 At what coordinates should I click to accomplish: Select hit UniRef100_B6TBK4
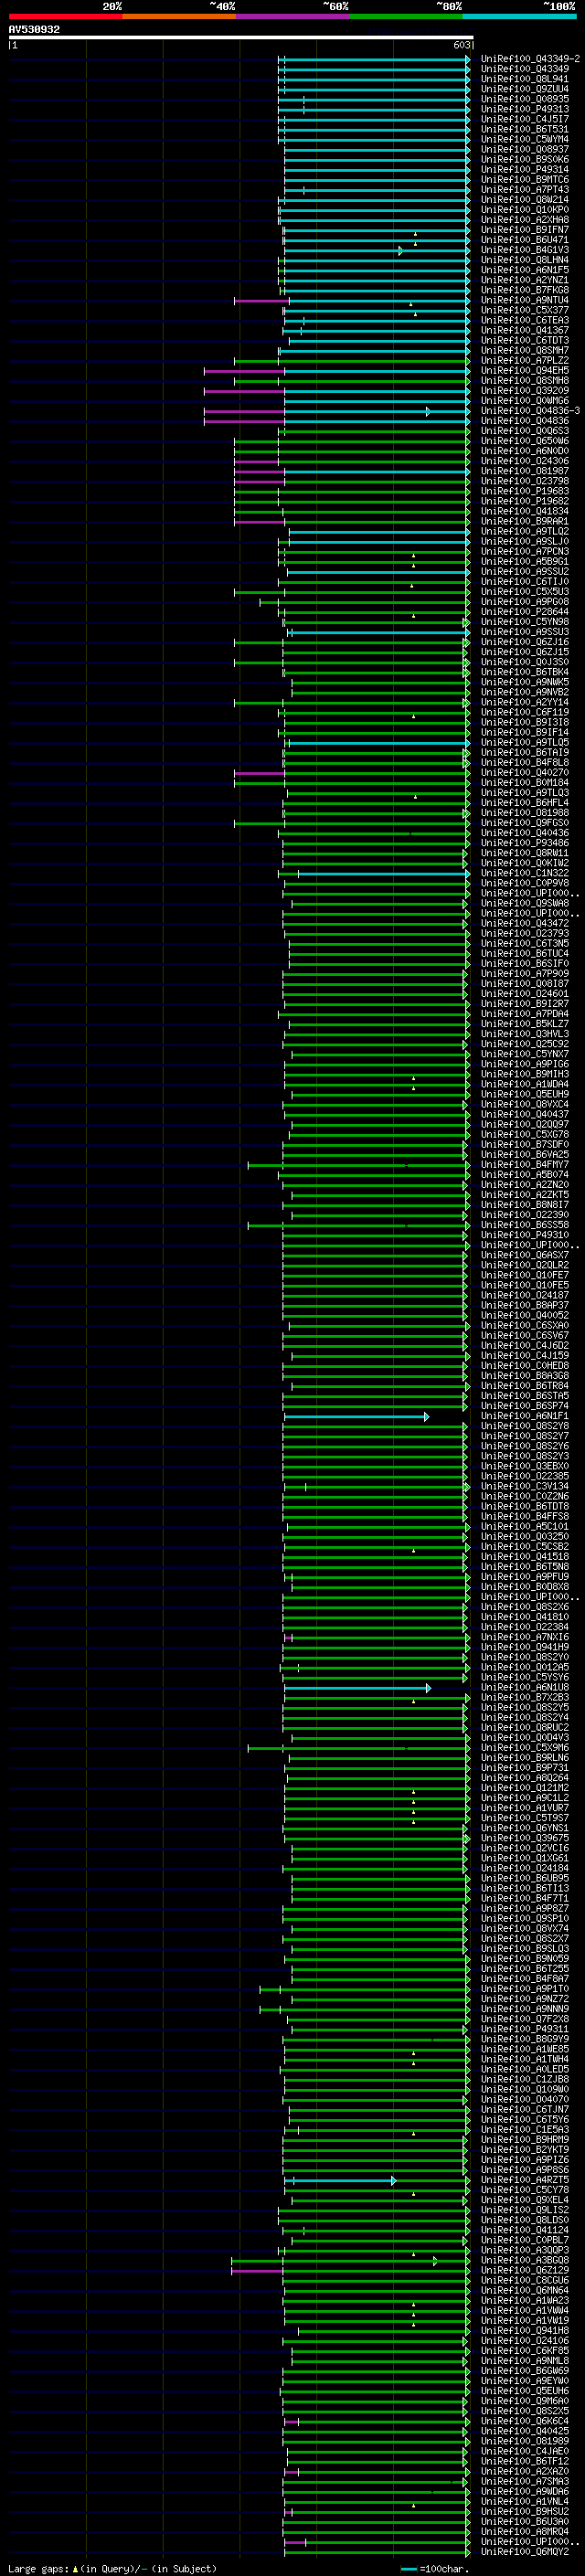[525, 672]
